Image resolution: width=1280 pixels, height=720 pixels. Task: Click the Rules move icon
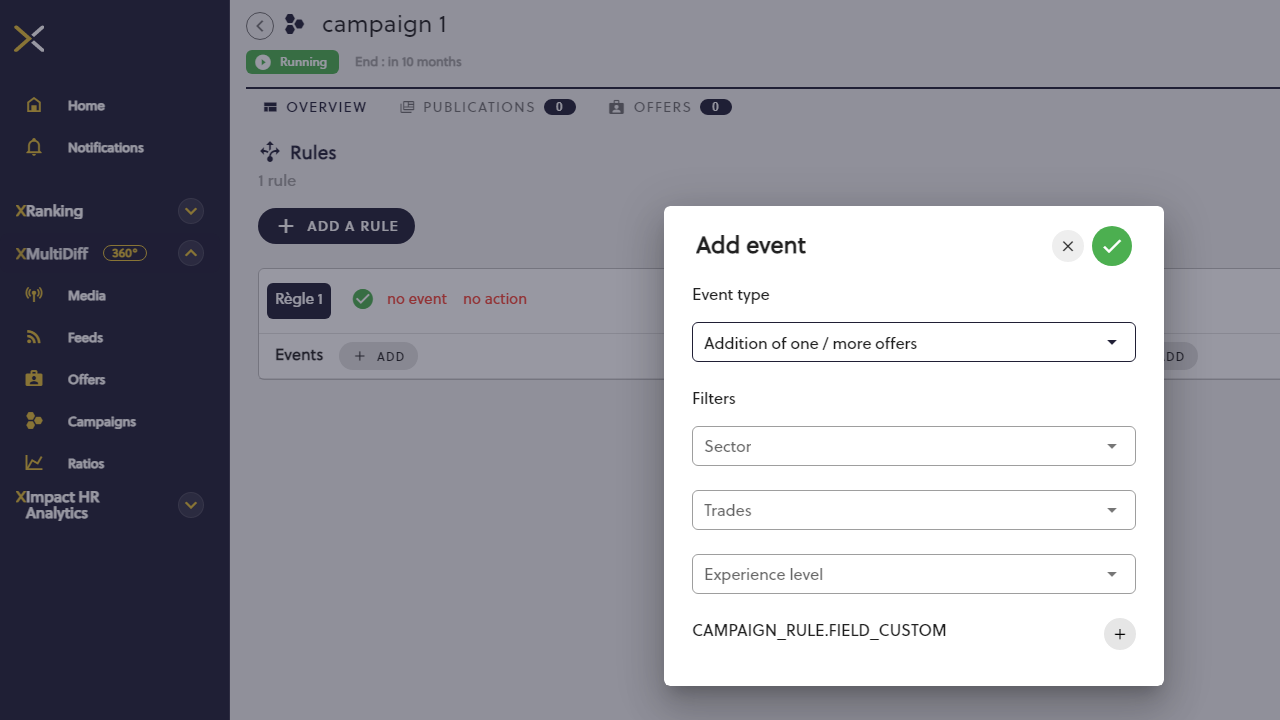tap(269, 152)
